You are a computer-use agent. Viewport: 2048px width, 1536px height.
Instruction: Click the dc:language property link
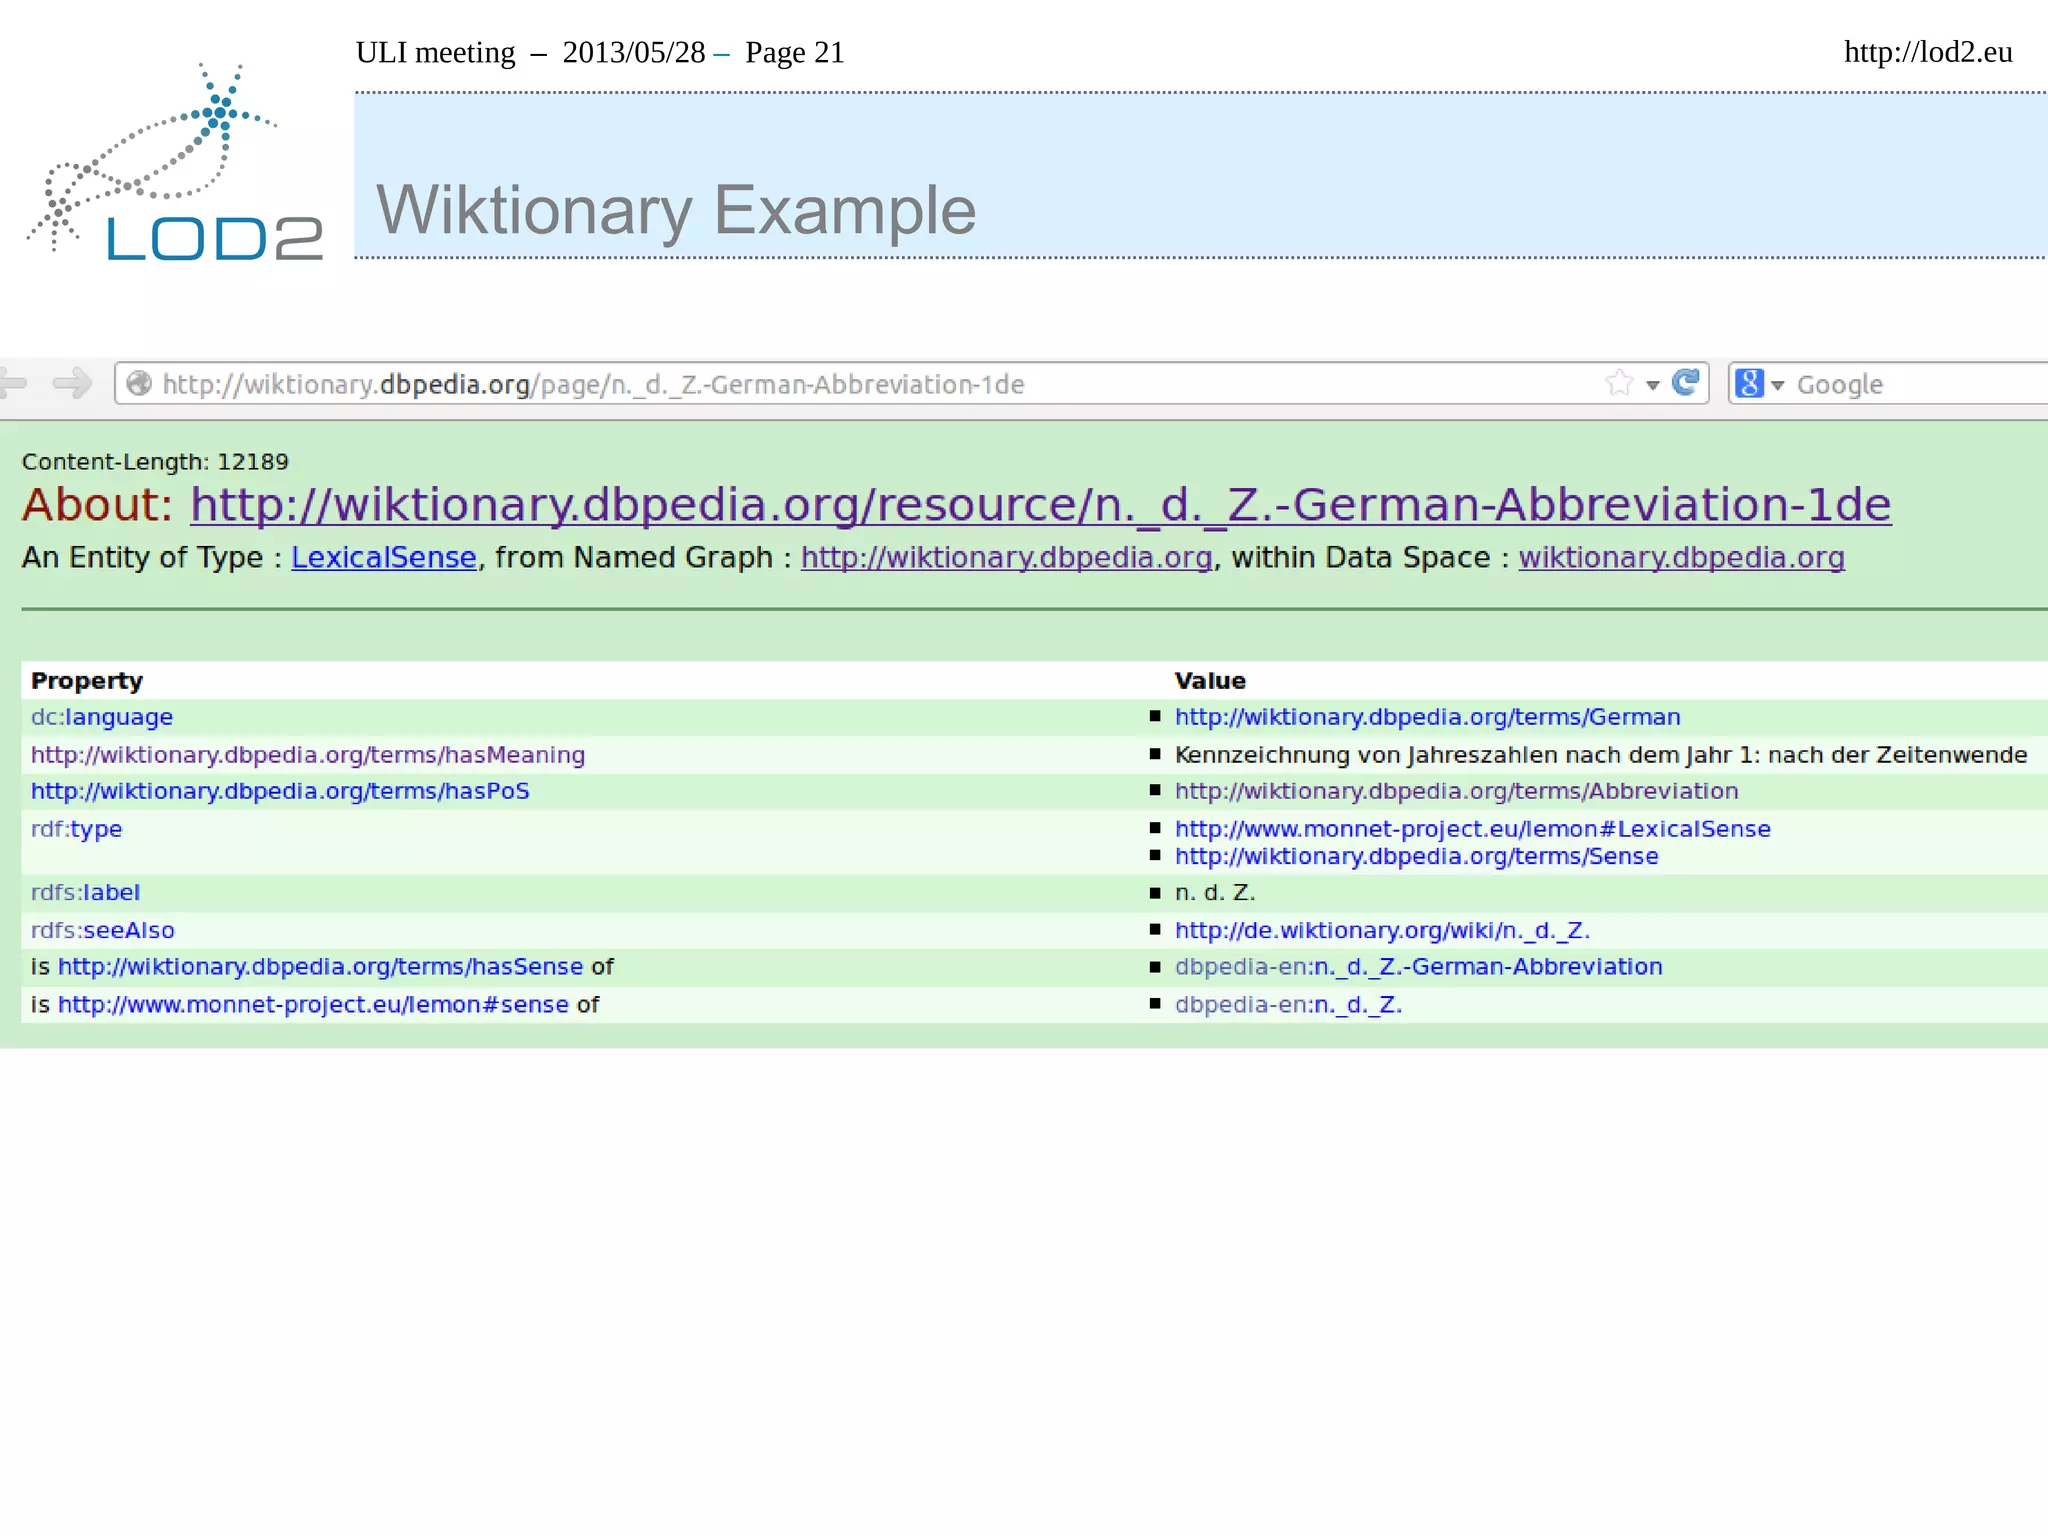tap(102, 717)
